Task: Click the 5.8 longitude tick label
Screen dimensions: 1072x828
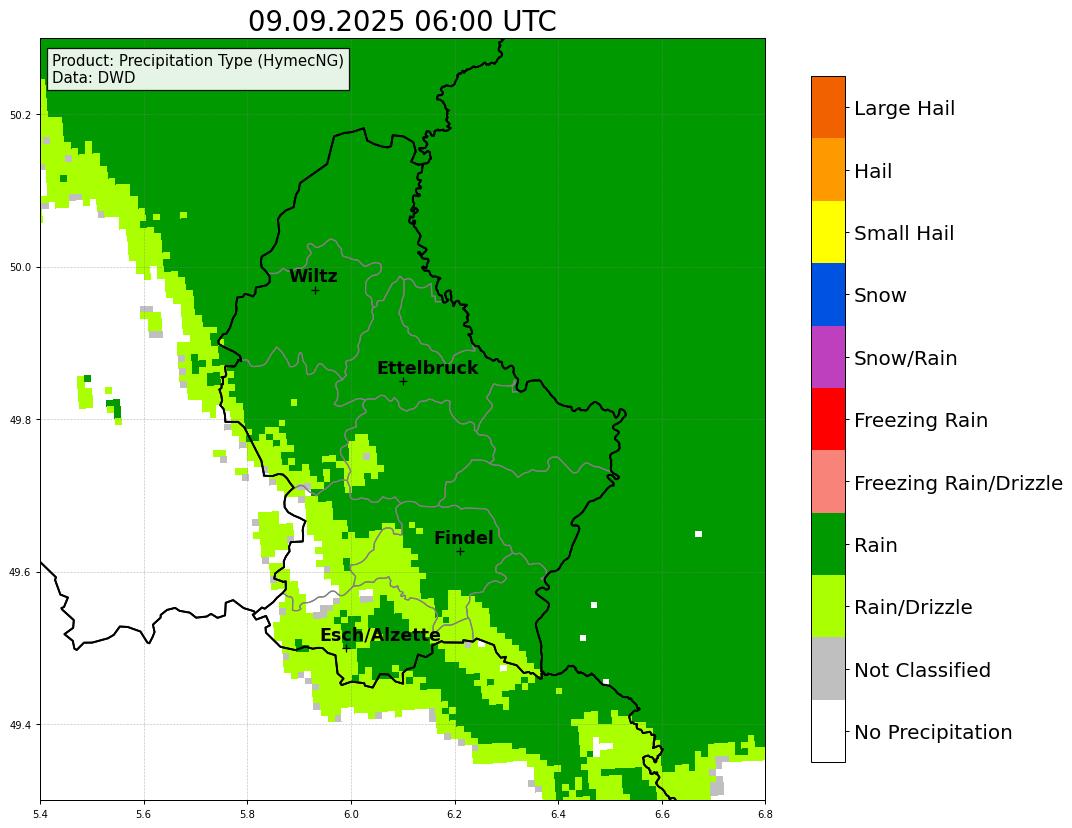Action: tap(247, 814)
